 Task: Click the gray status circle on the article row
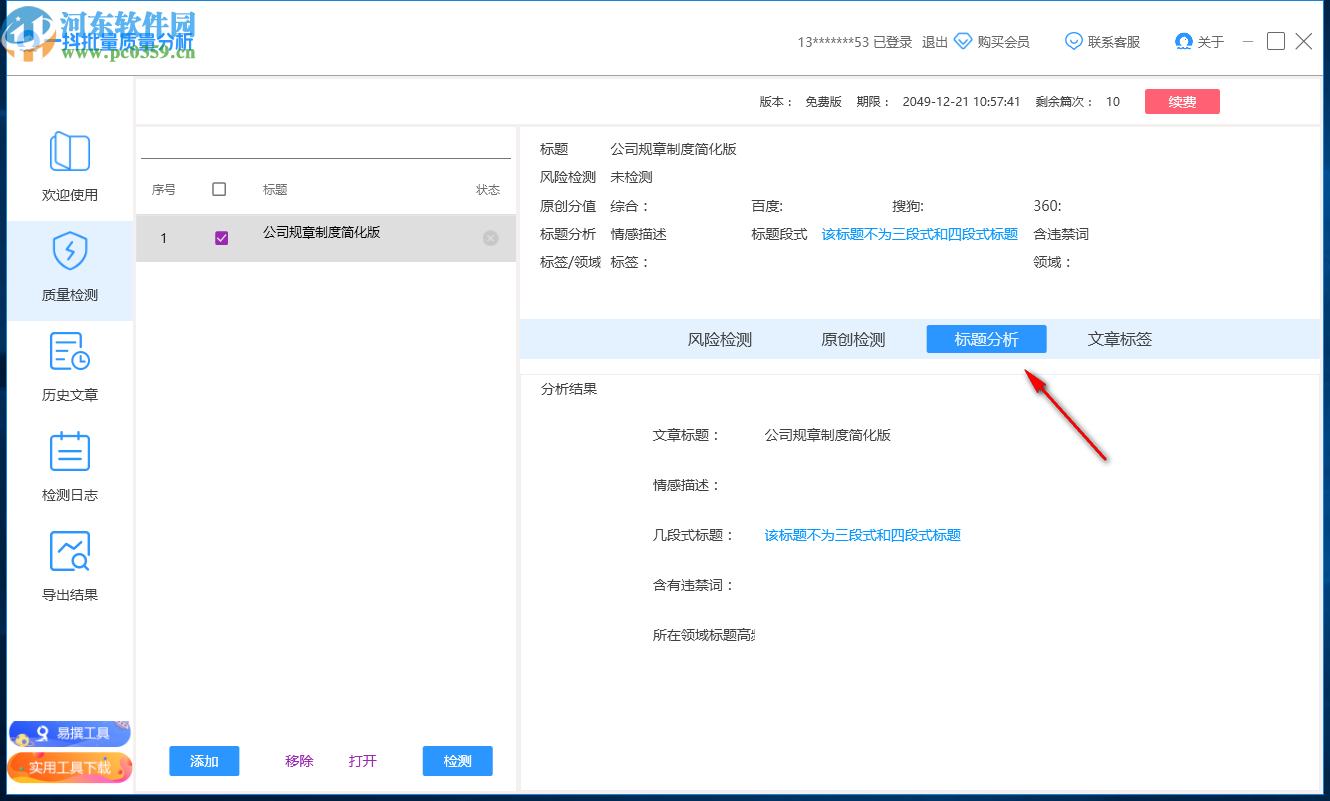[490, 238]
